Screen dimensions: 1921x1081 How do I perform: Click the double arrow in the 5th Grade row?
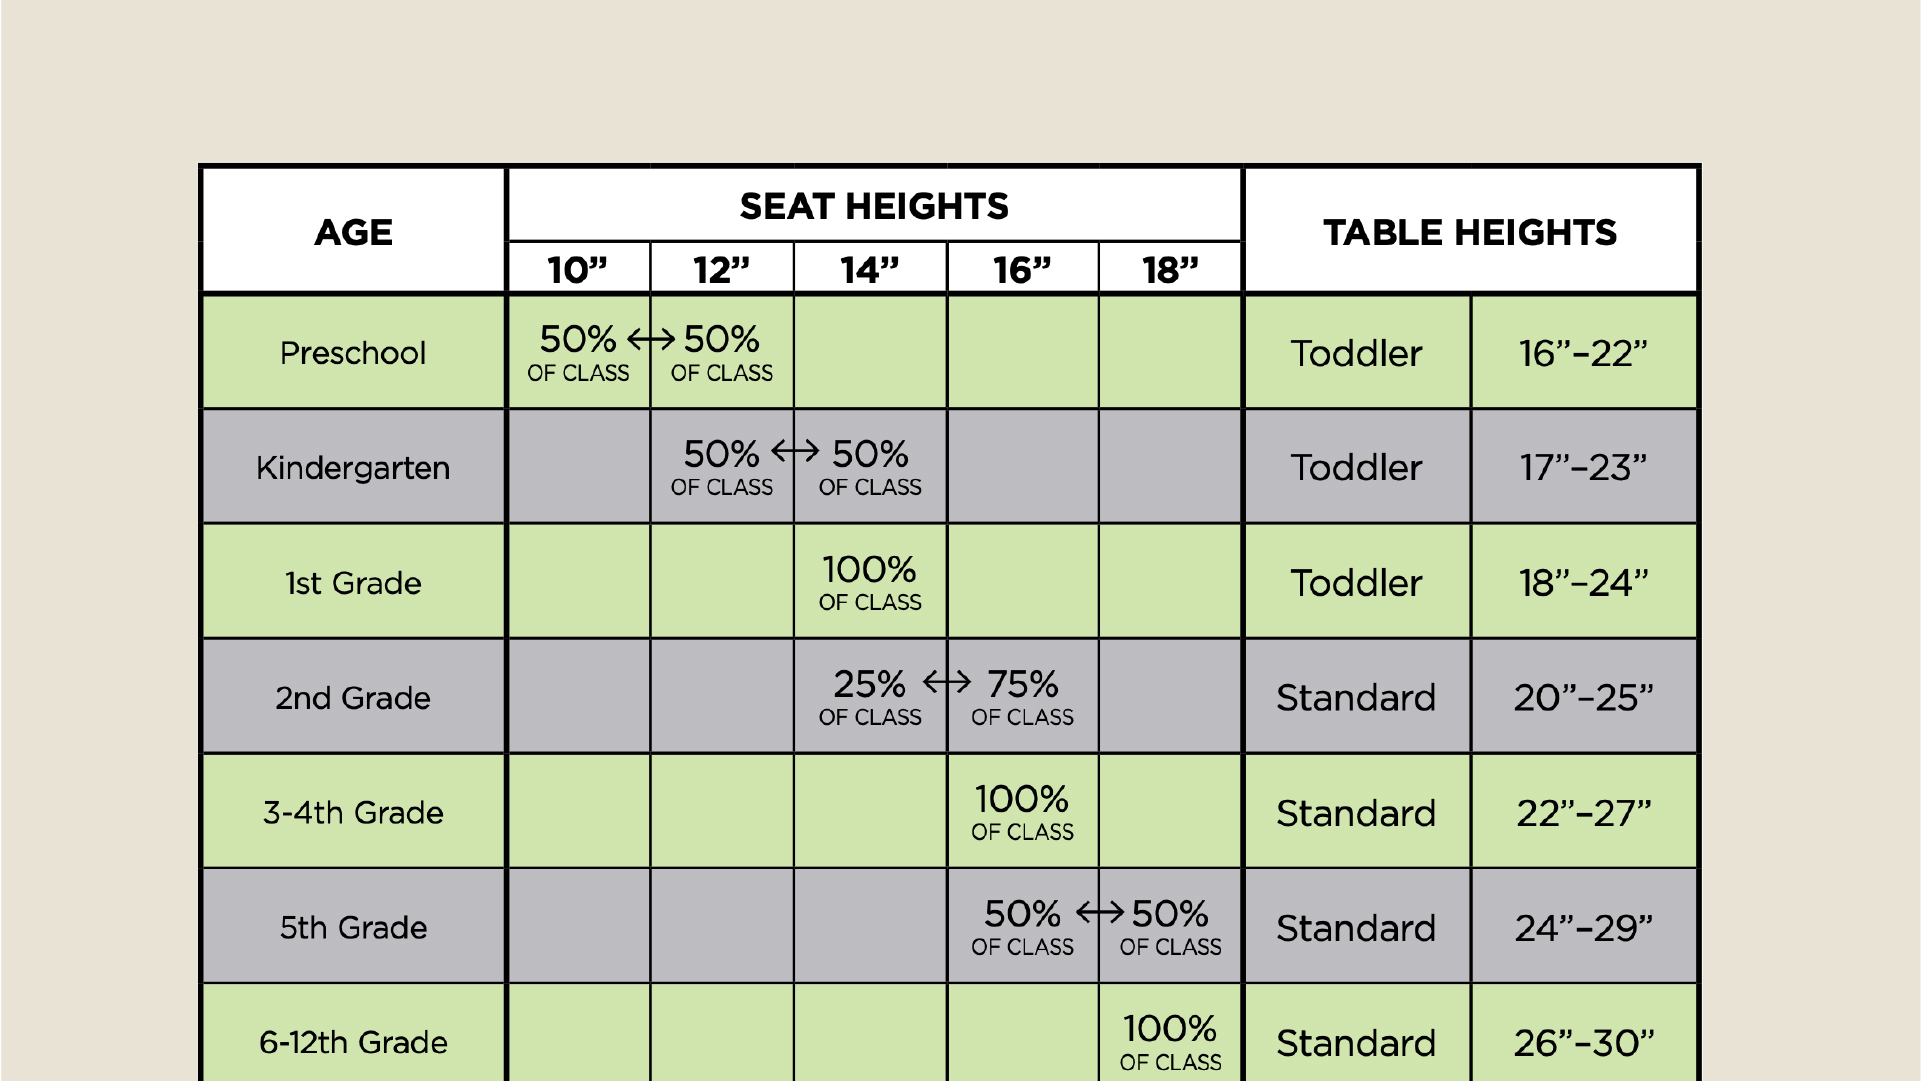point(1099,912)
